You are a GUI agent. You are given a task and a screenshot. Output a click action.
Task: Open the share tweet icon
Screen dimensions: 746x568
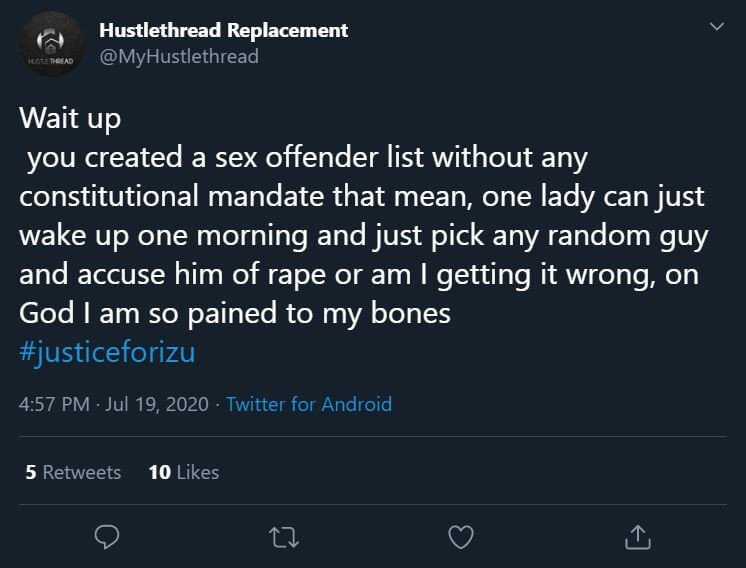(638, 537)
